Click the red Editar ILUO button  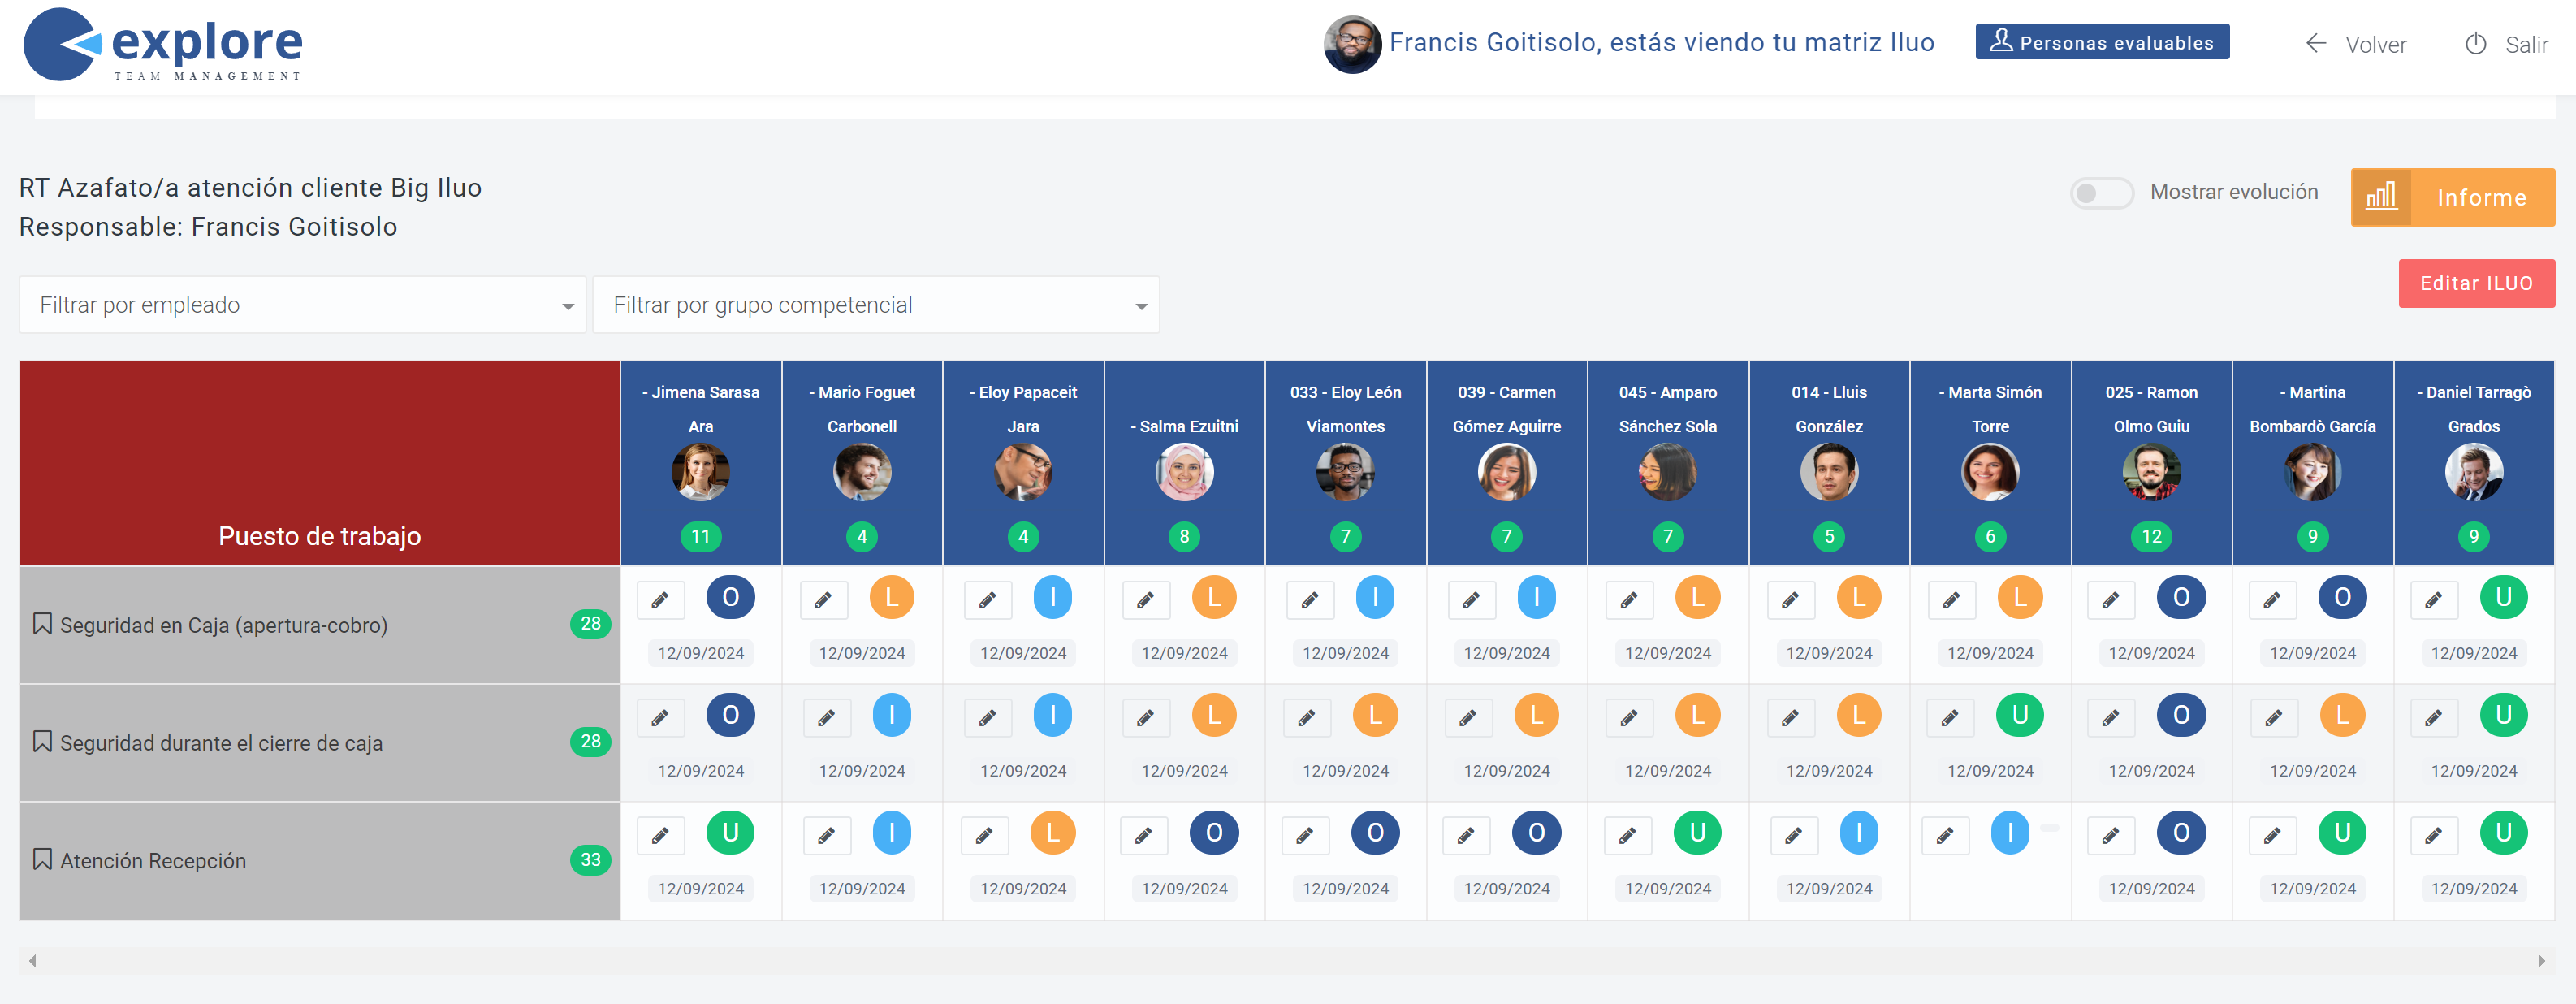[x=2476, y=283]
